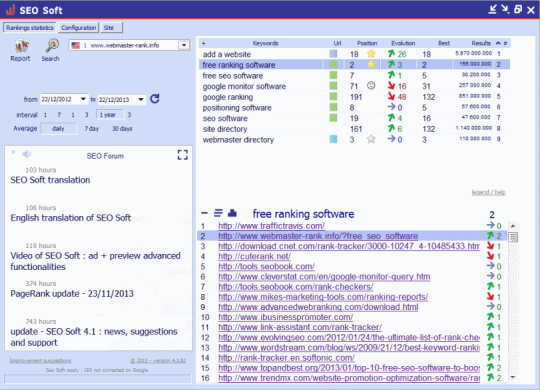Viewport: 540px width, 390px height.
Task: Open the ibusinesspromoter.com result link
Action: [x=285, y=317]
